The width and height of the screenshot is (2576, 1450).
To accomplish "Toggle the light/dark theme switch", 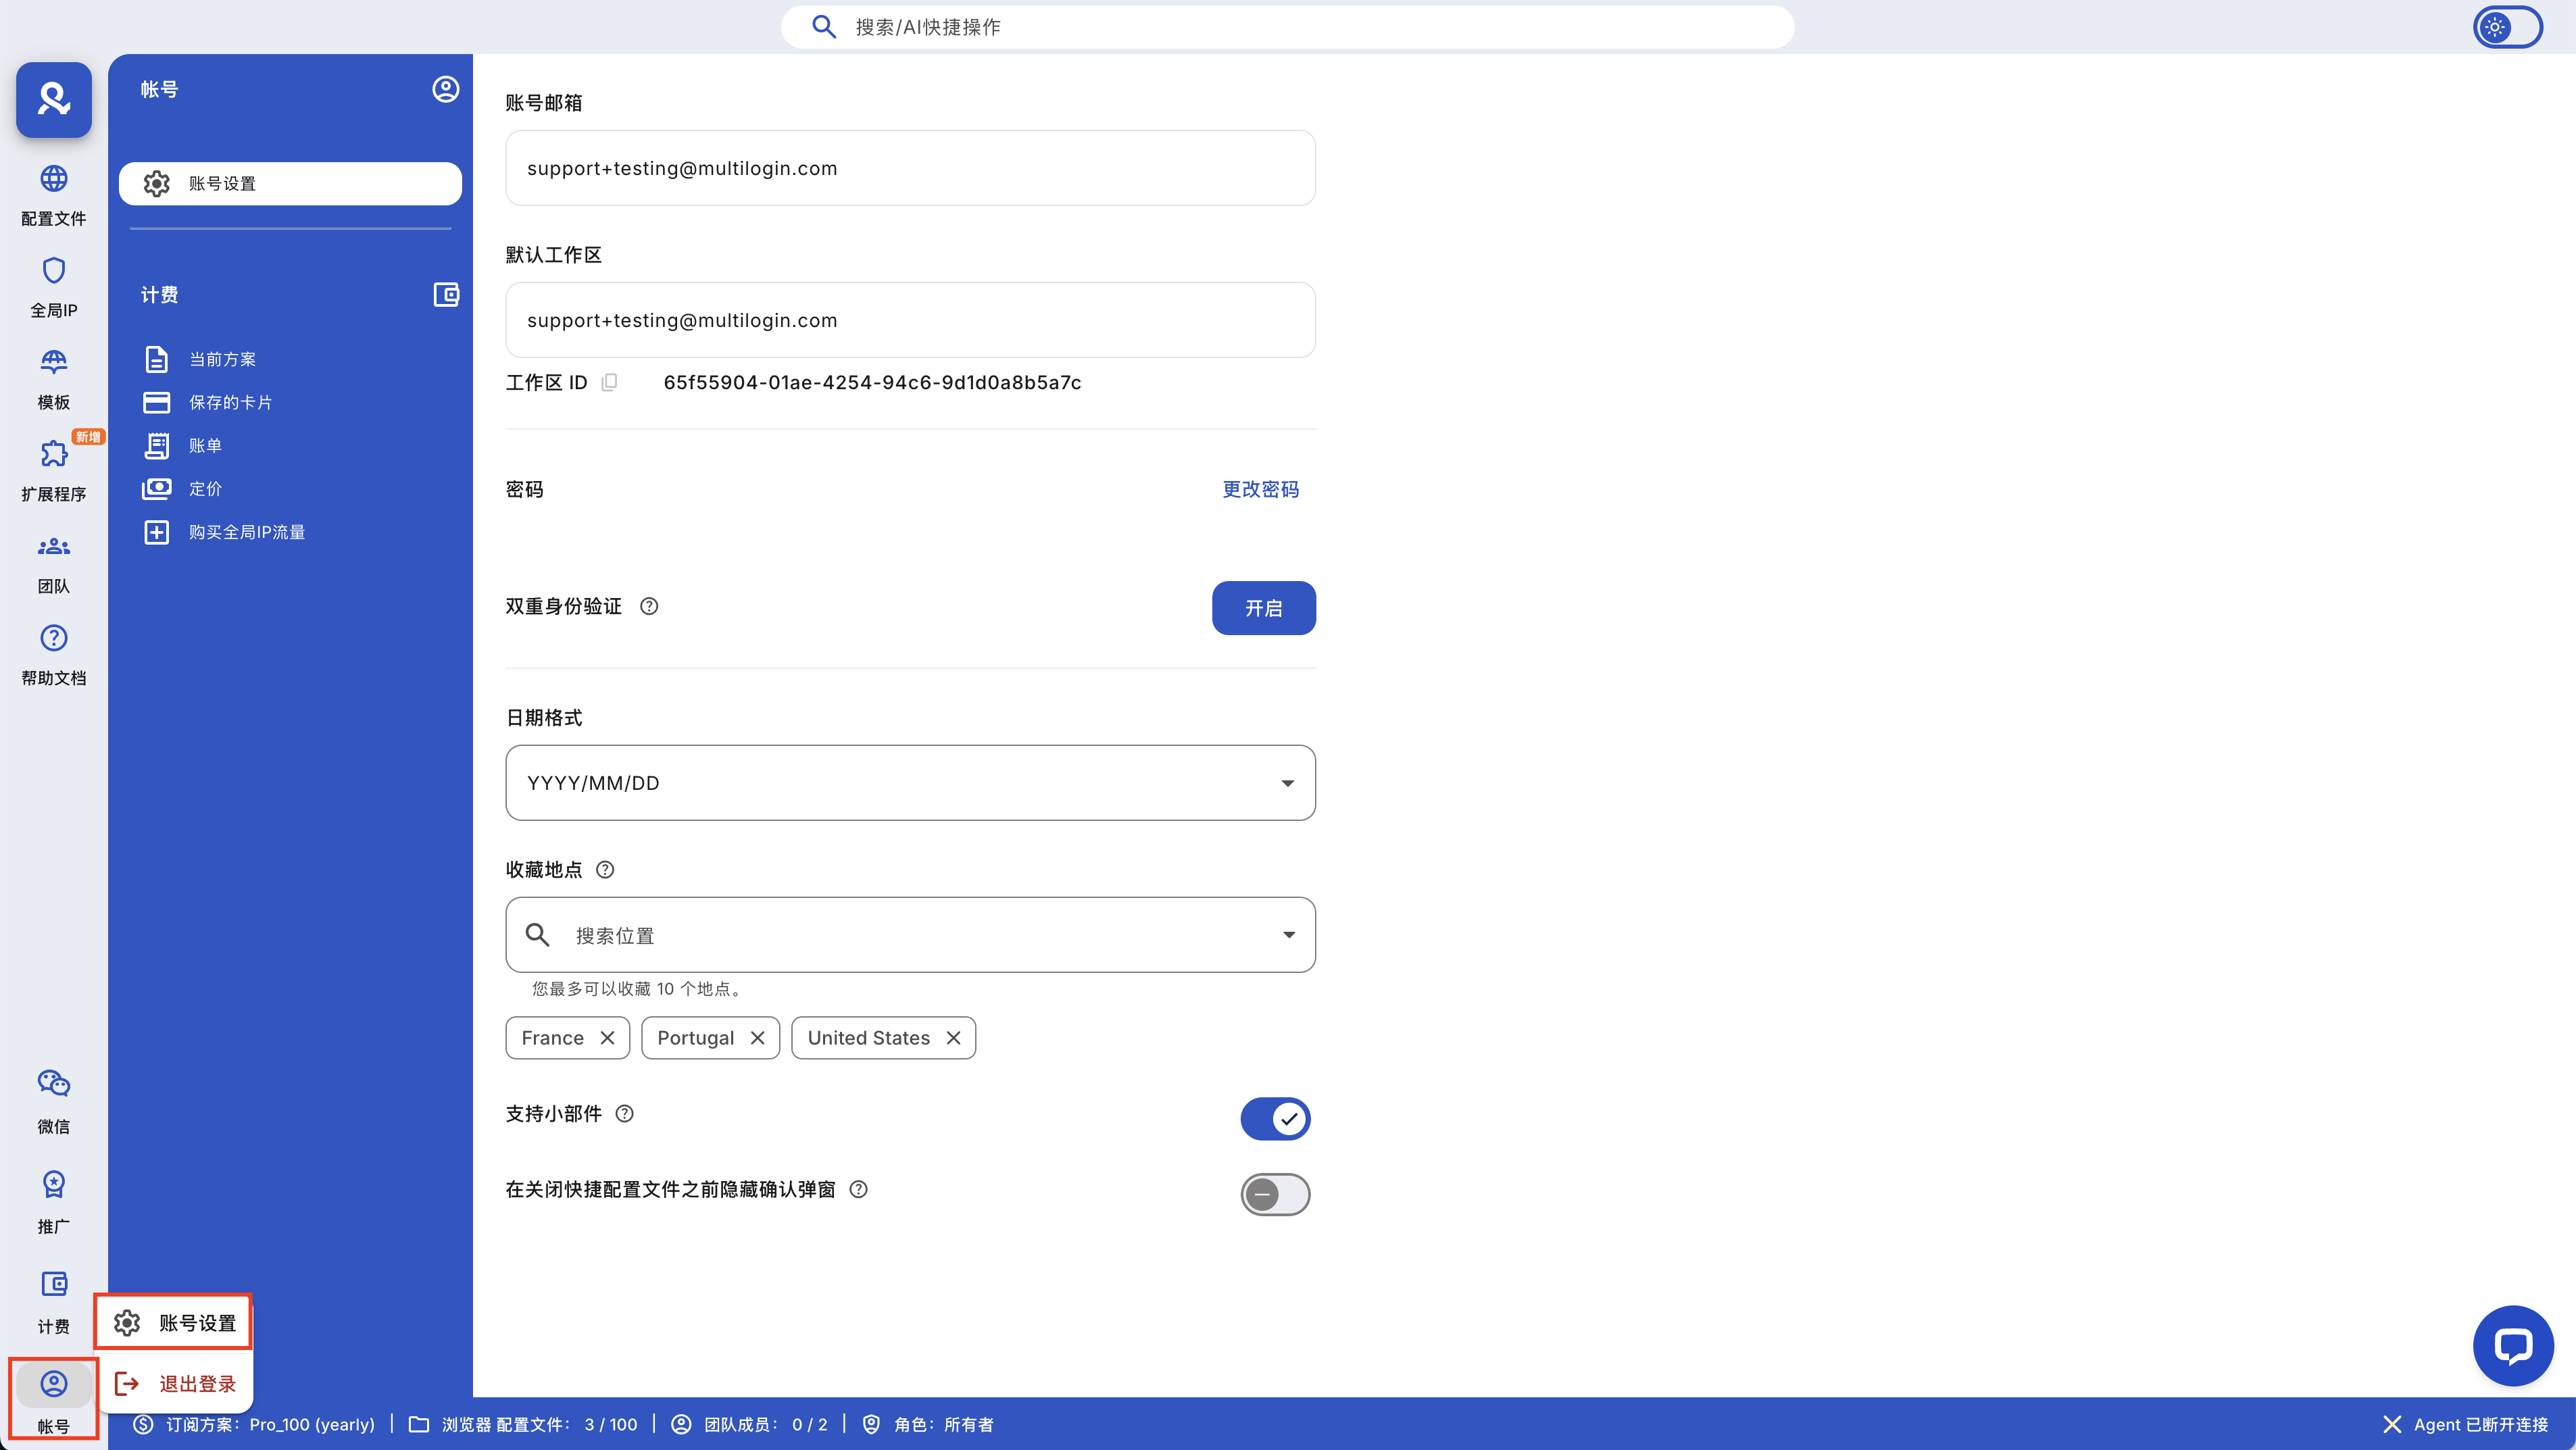I will (x=2508, y=27).
